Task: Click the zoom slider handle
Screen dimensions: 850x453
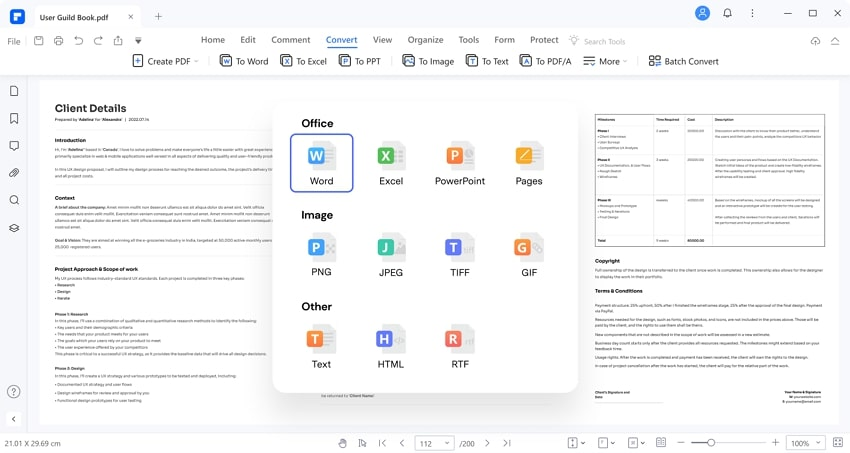Action: [711, 443]
